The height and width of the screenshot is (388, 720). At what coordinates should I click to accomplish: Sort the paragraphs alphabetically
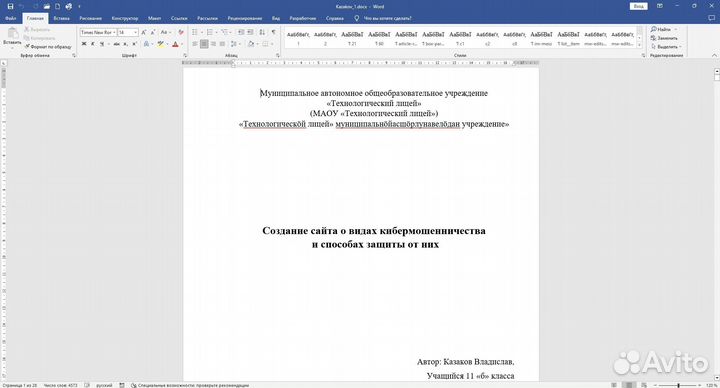(x=262, y=32)
